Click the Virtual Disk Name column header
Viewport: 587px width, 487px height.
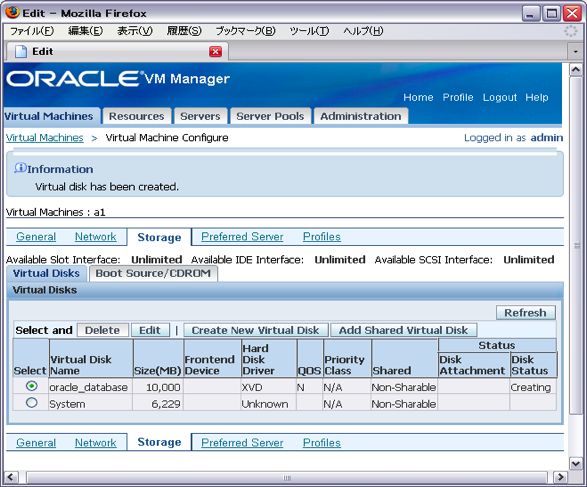(91, 359)
